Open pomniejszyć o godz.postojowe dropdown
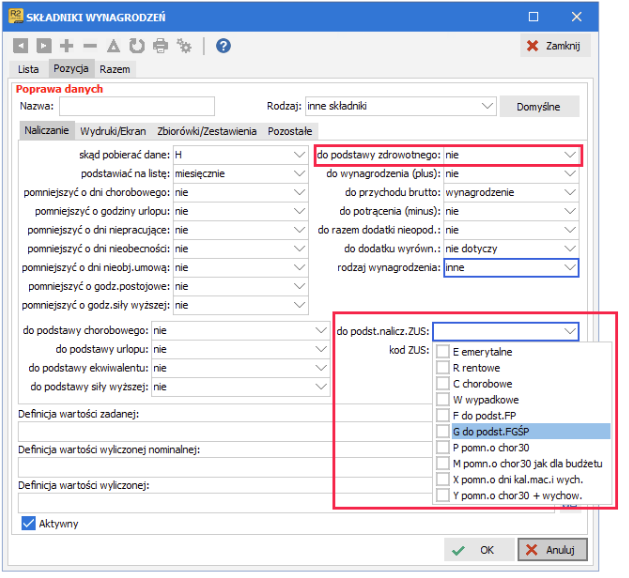 [x=241, y=286]
